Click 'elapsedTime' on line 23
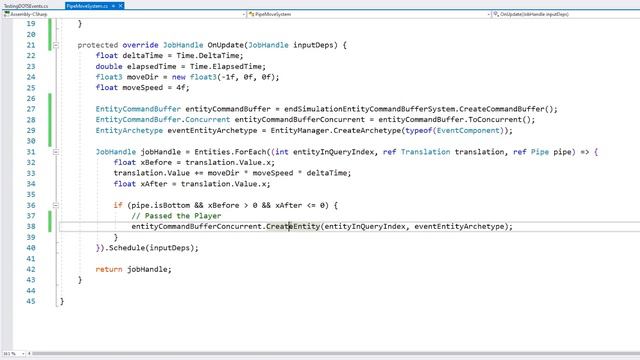The image size is (640, 360). 151,67
